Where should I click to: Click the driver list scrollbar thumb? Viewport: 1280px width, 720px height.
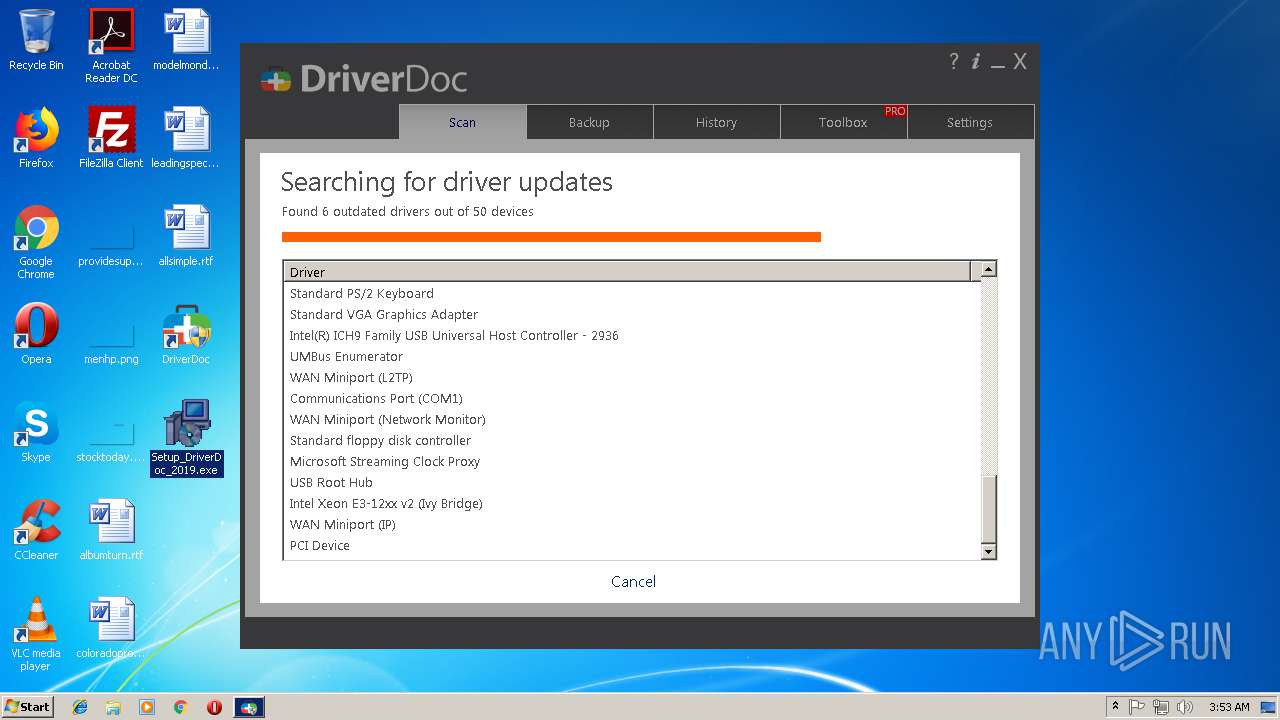[x=988, y=508]
